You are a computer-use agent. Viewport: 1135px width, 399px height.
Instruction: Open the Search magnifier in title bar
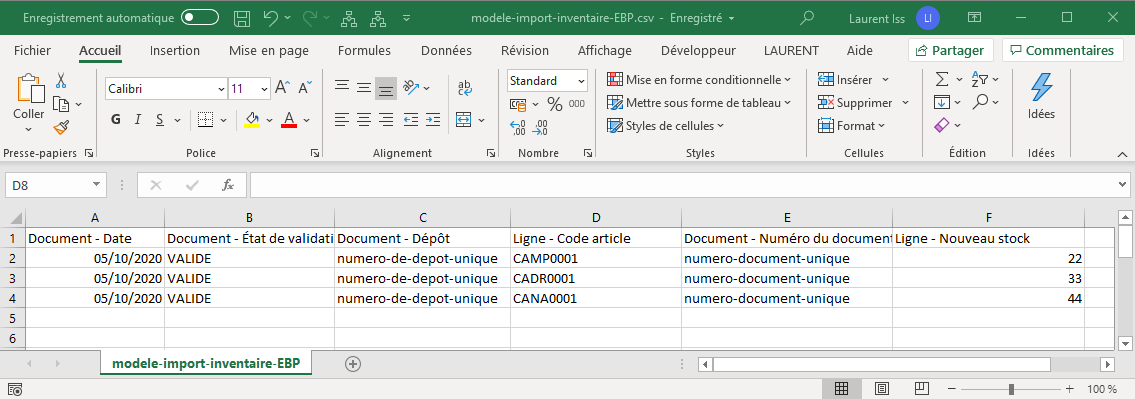pyautogui.click(x=807, y=17)
